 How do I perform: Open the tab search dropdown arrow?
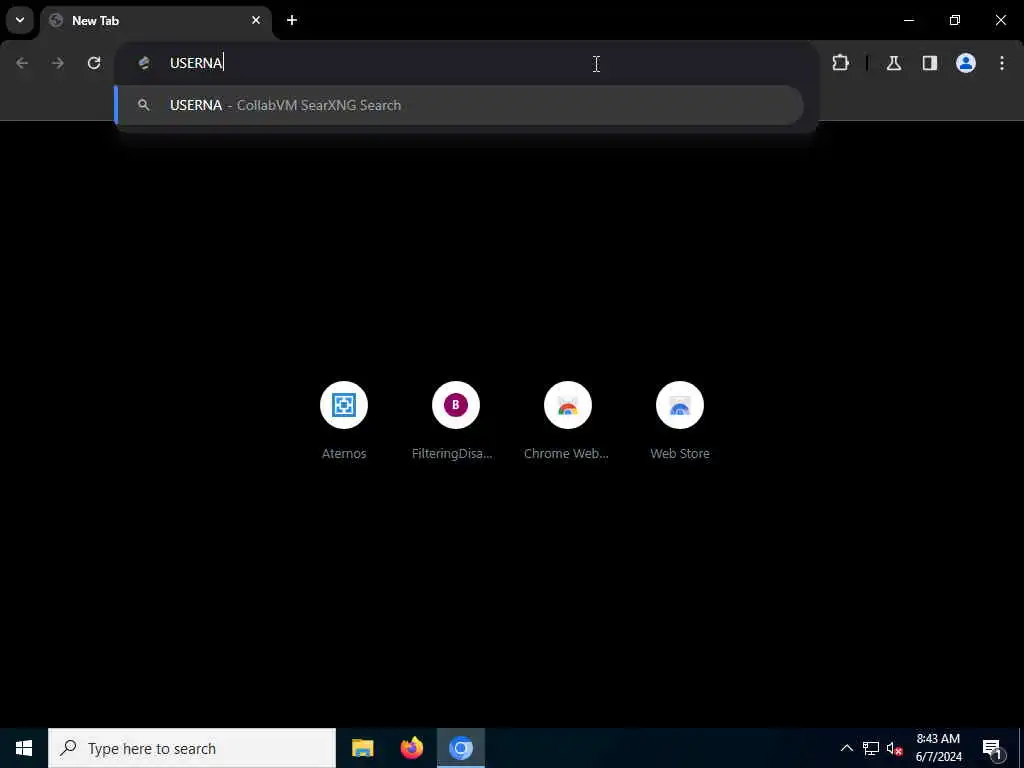(x=20, y=20)
